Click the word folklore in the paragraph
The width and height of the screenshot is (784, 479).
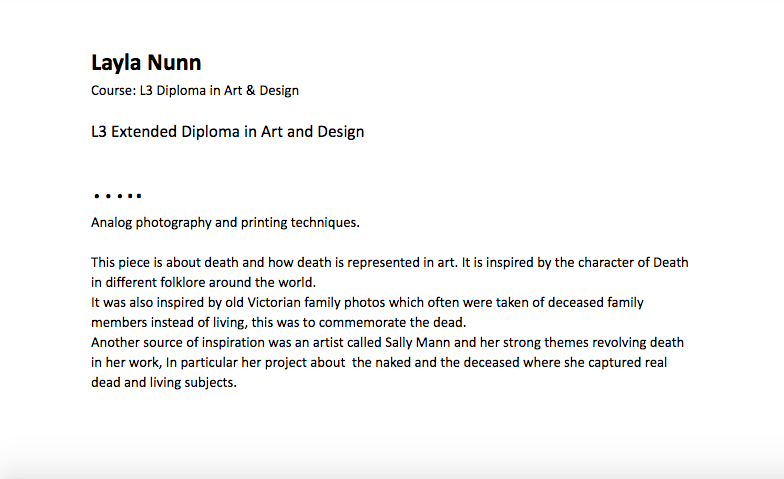point(182,282)
